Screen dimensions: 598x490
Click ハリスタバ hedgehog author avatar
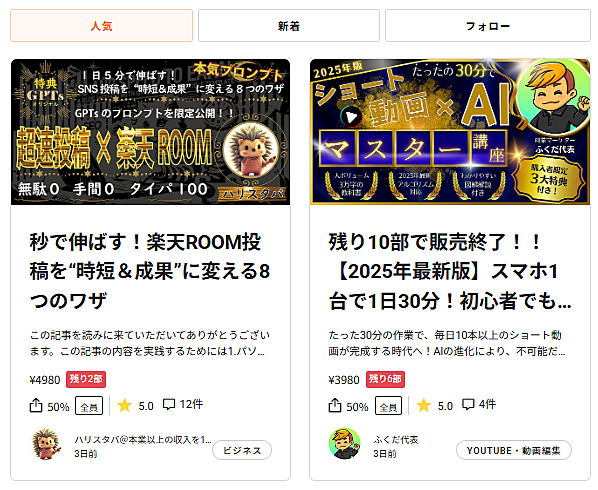click(46, 443)
